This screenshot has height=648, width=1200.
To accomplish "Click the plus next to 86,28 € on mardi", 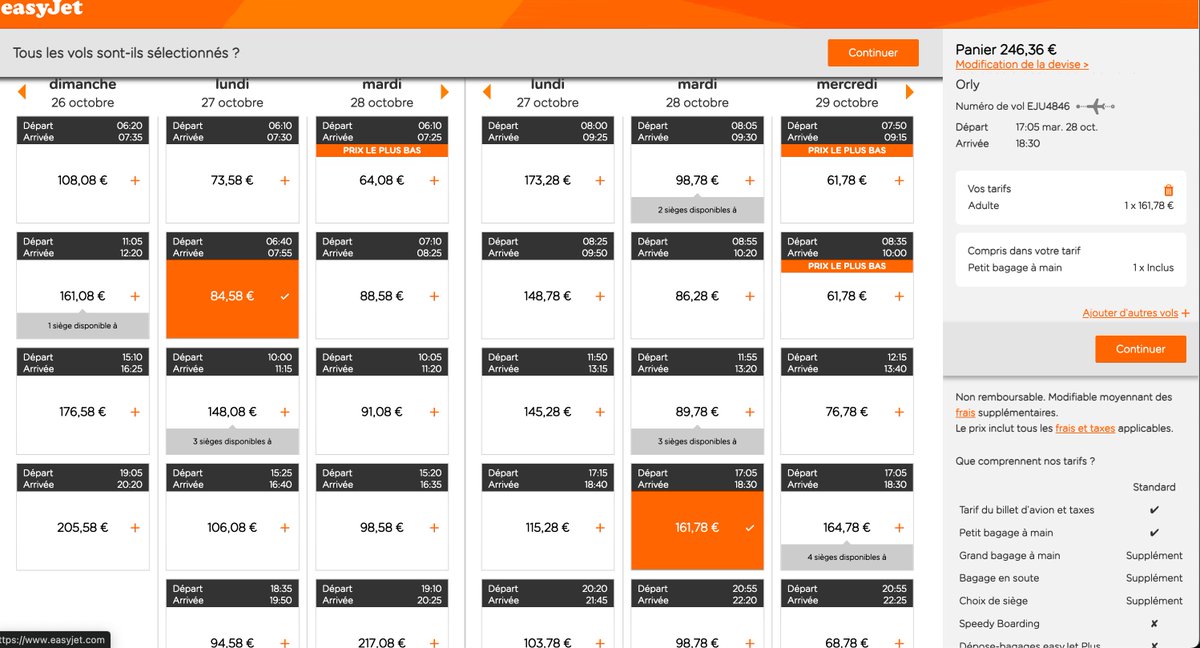I will (750, 297).
